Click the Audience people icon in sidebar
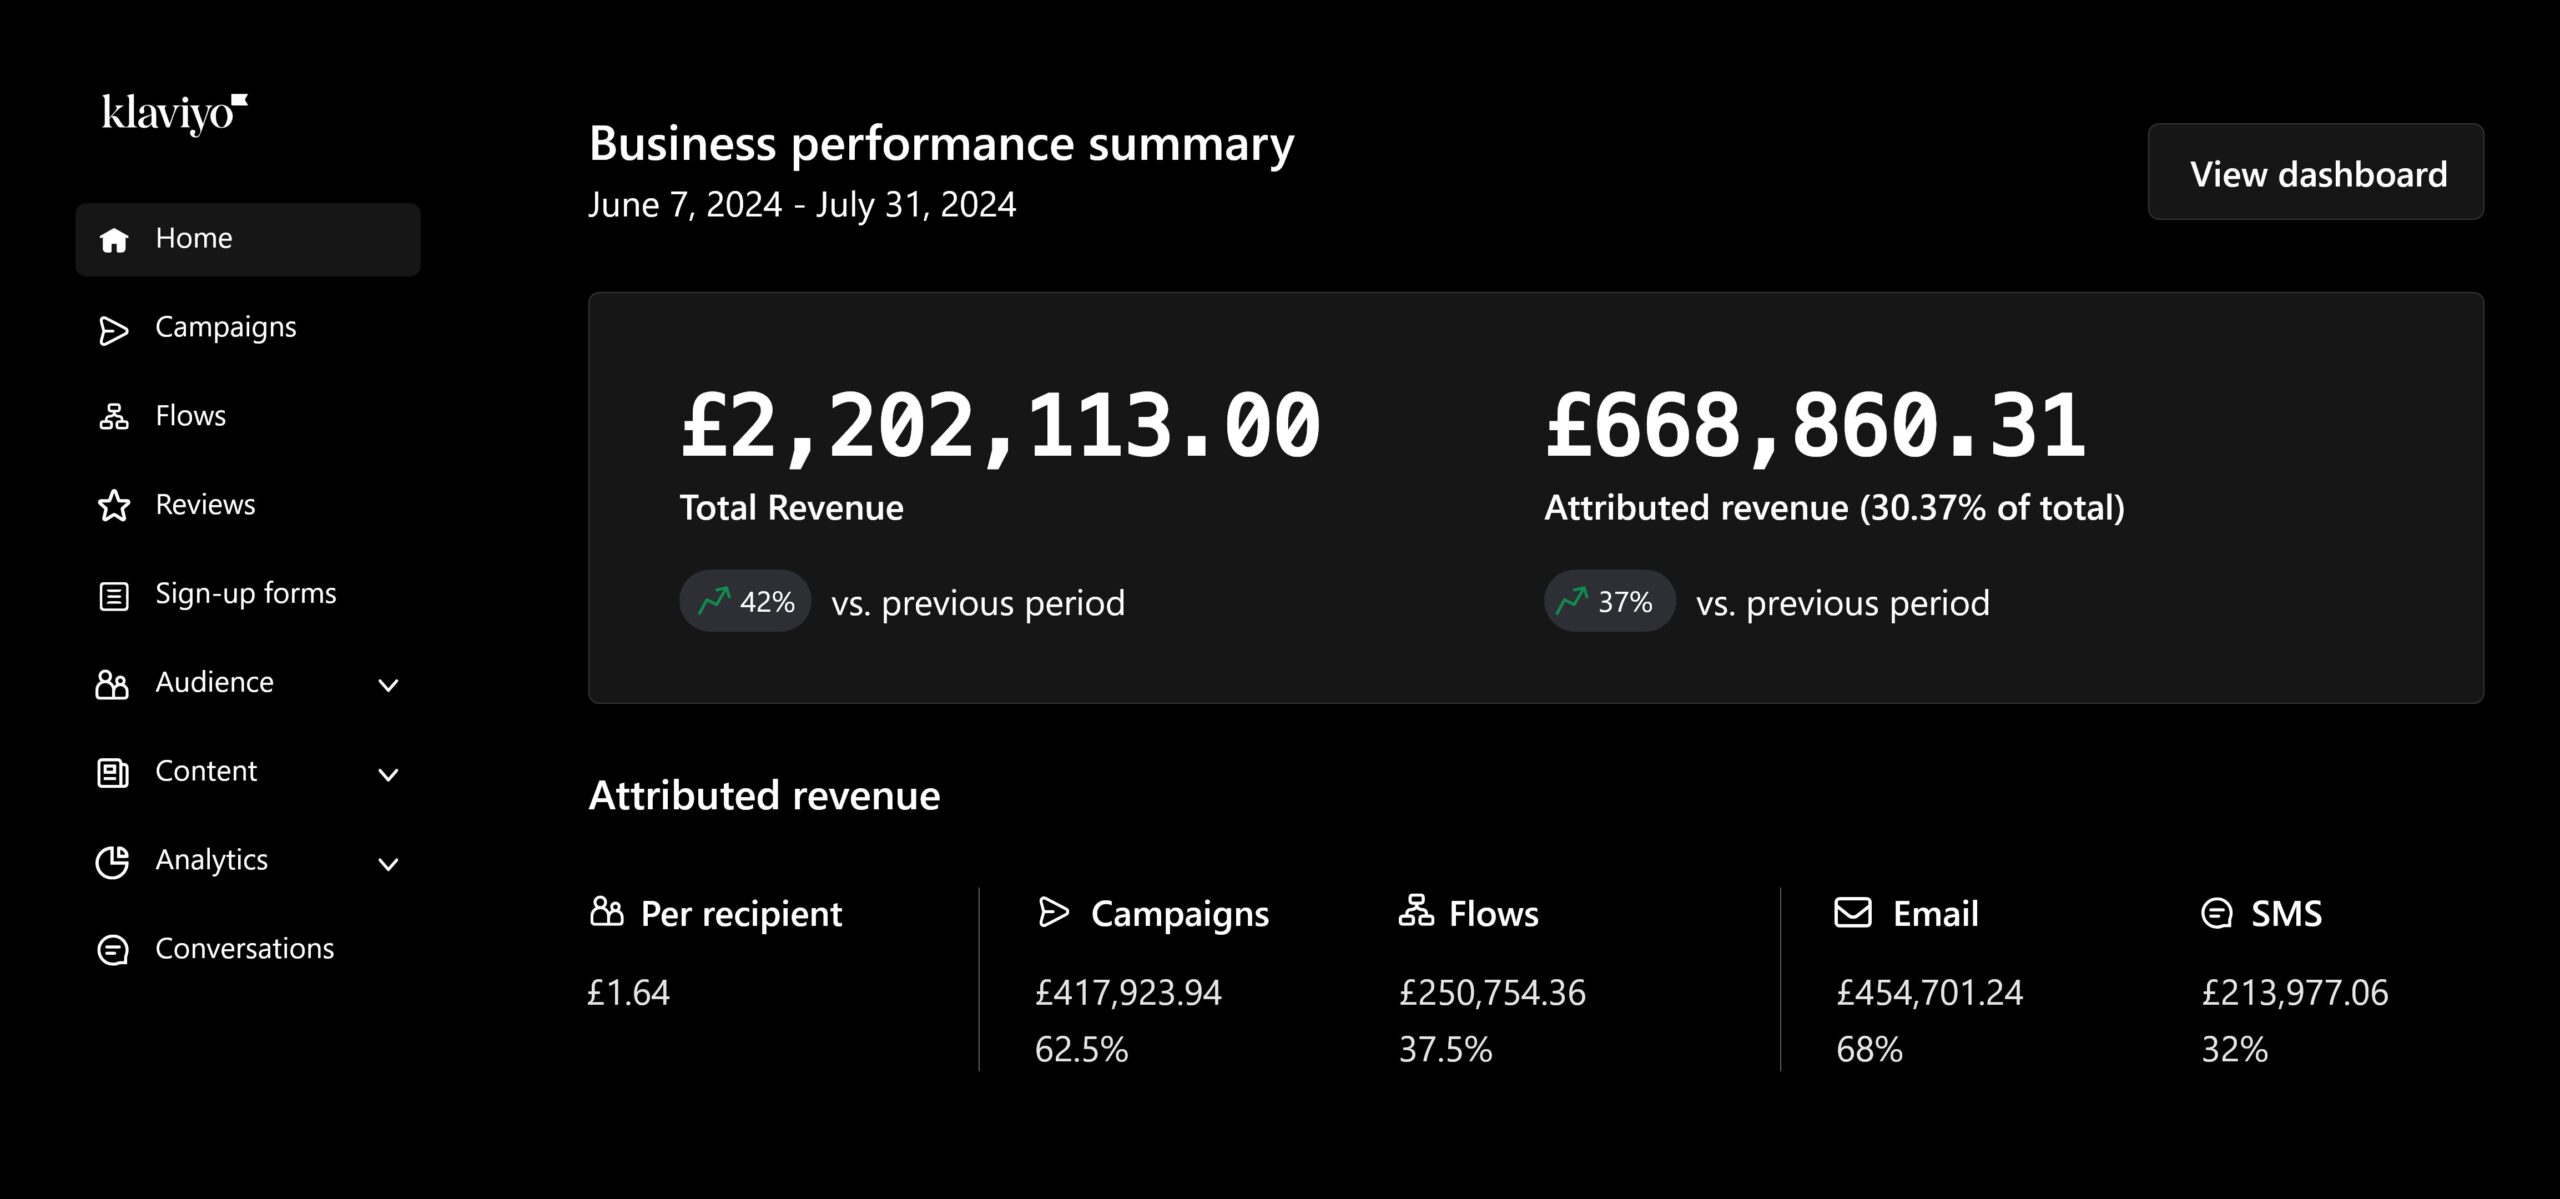 [112, 684]
